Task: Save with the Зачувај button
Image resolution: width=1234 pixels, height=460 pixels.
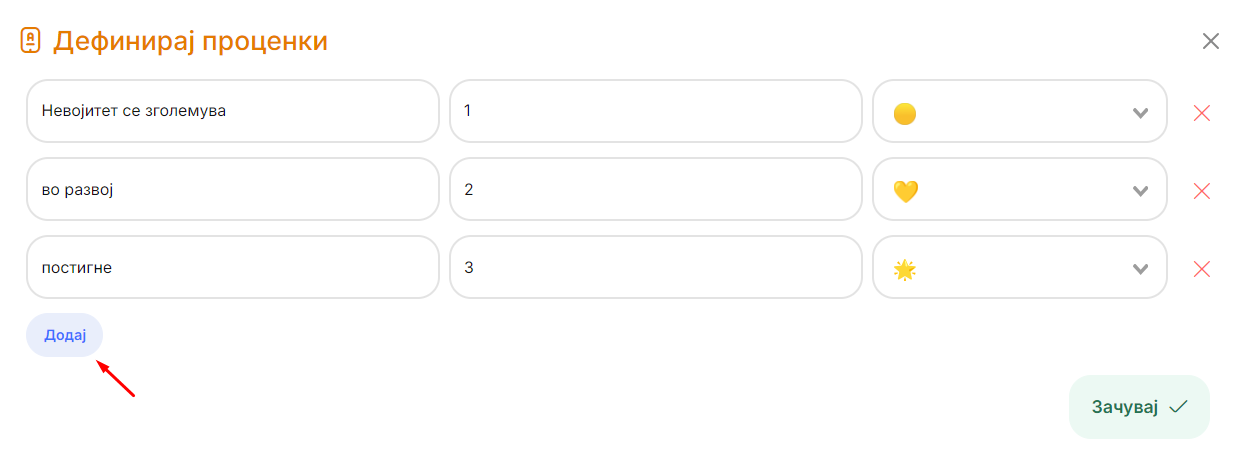Action: (1138, 407)
